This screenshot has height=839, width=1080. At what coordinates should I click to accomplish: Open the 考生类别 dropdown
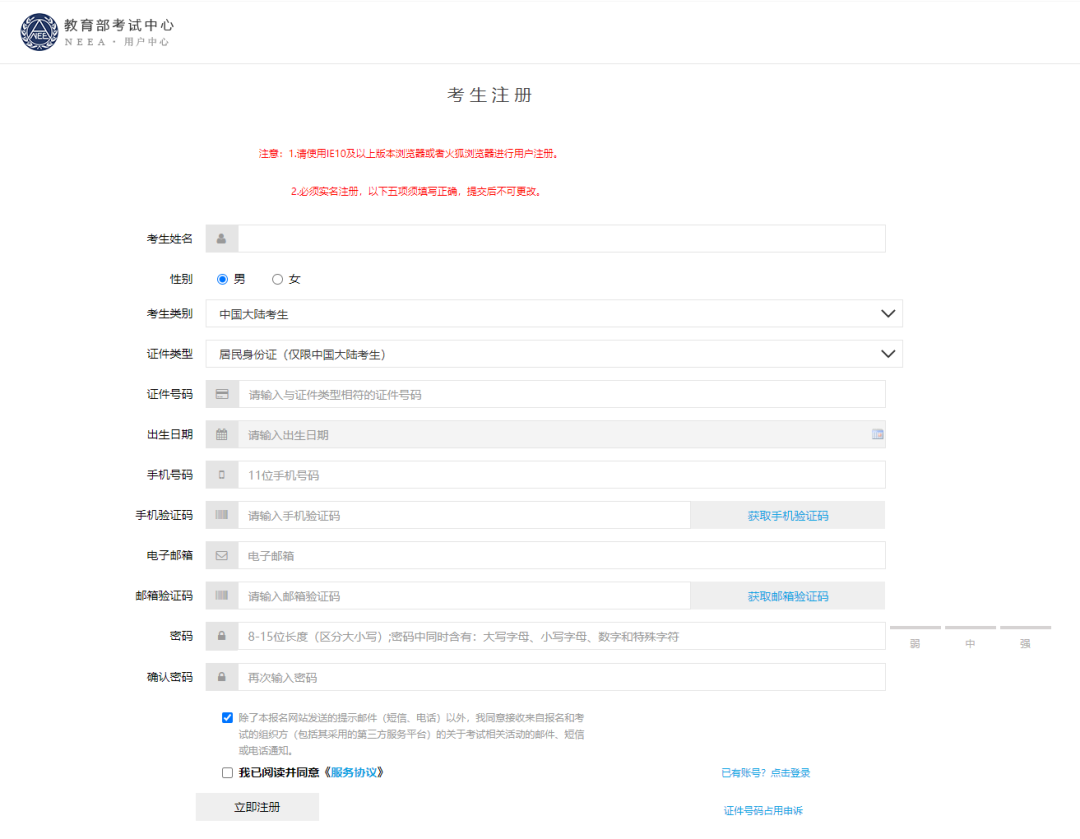click(887, 313)
